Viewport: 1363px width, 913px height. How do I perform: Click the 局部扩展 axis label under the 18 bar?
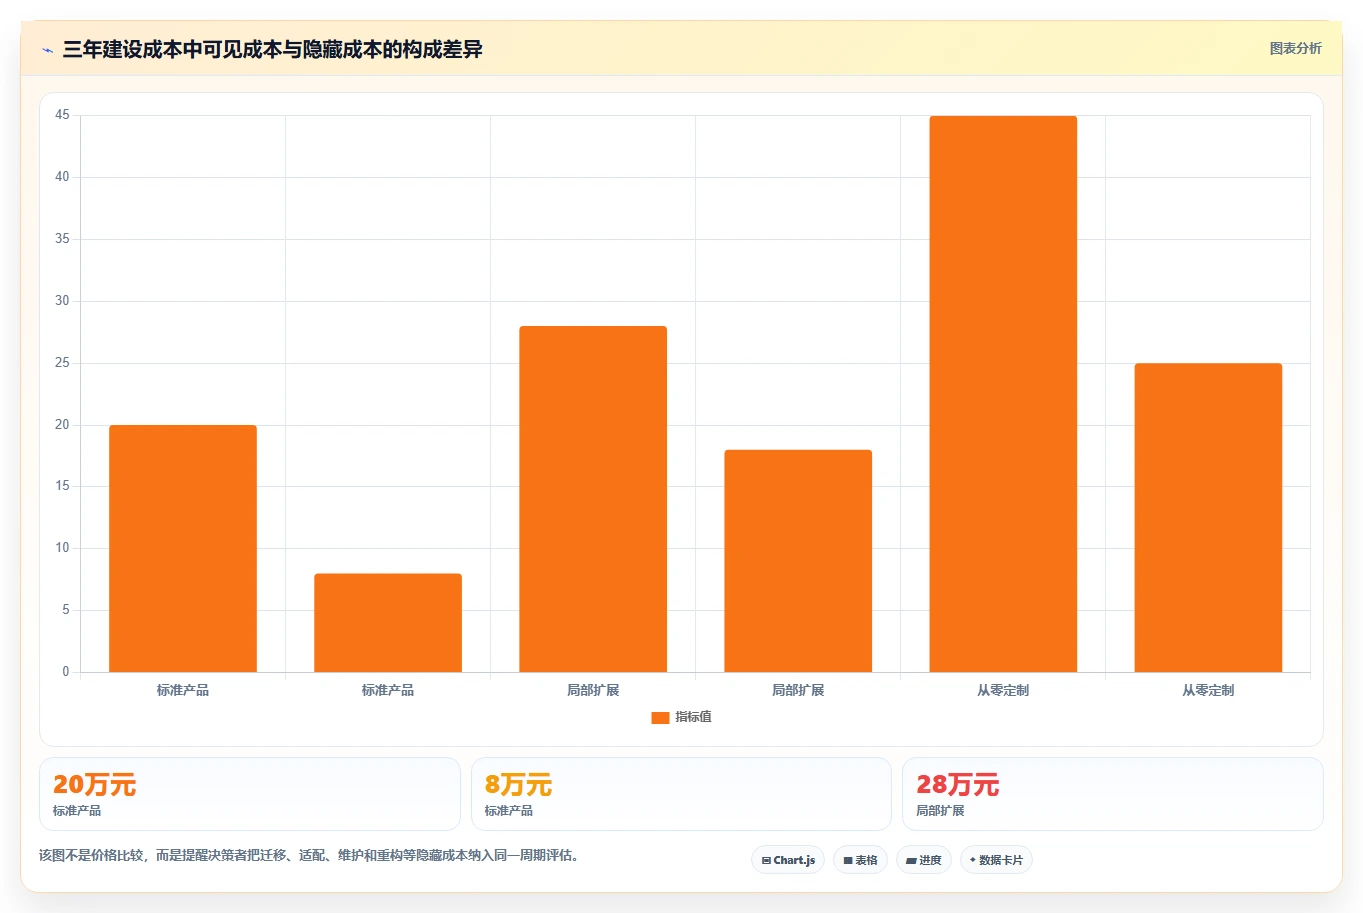click(798, 690)
